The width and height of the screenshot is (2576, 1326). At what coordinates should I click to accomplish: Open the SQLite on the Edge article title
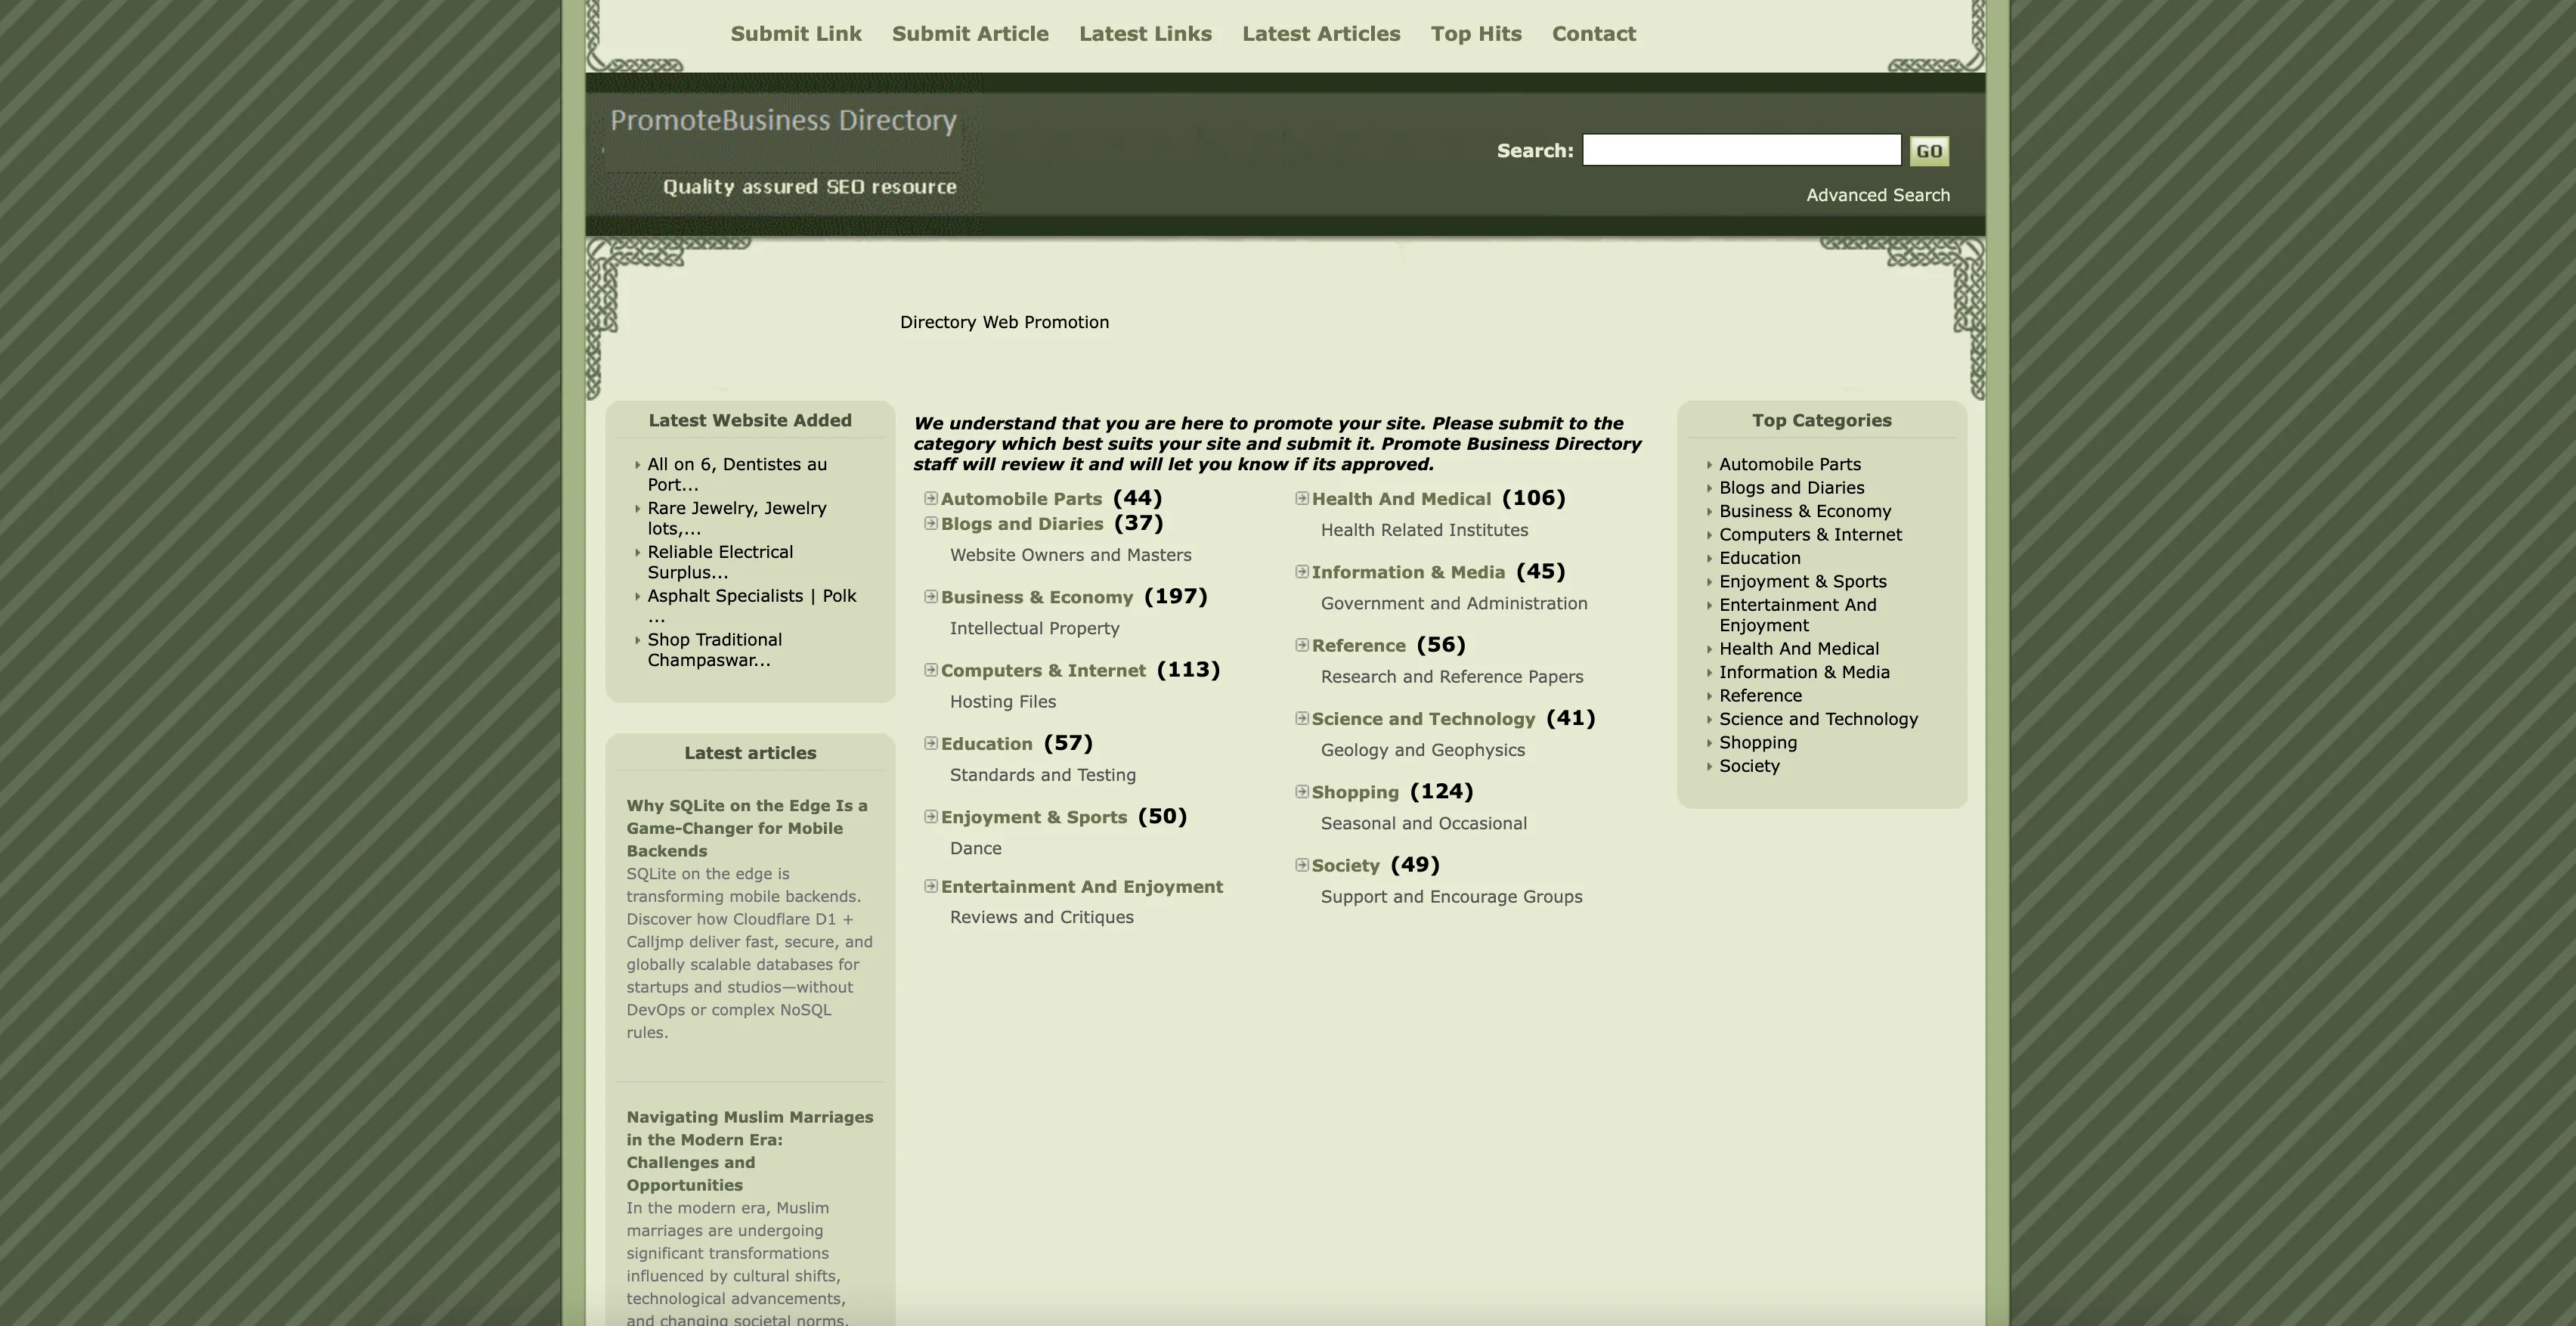click(747, 828)
